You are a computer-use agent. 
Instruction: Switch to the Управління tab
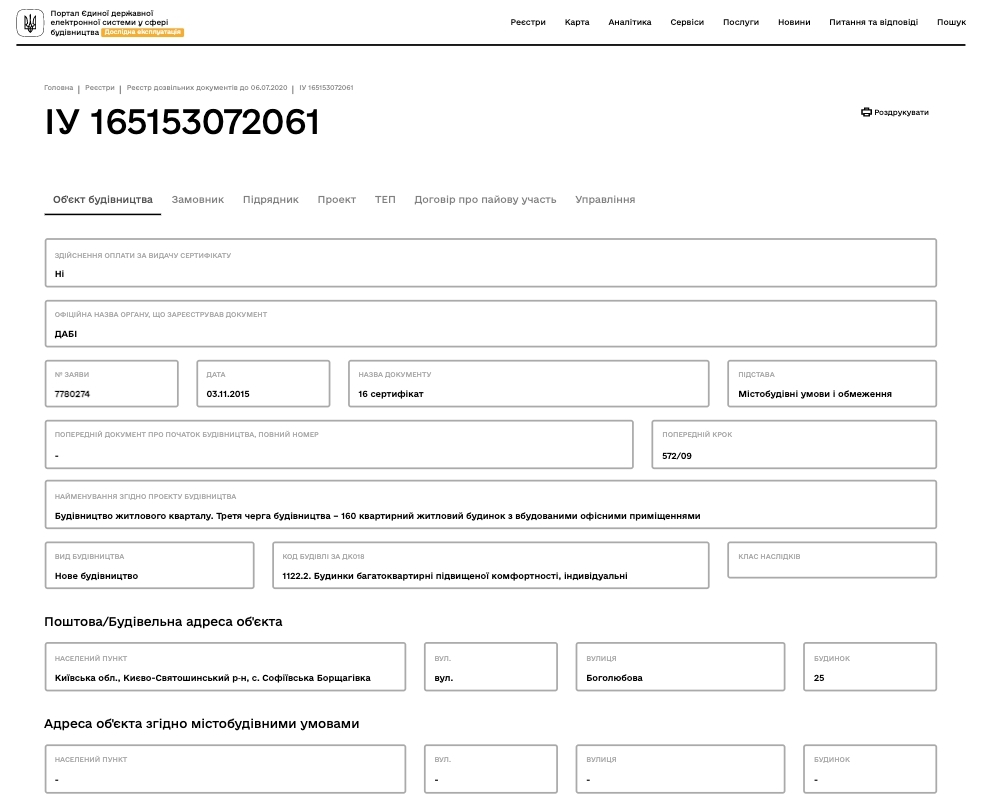click(x=605, y=200)
